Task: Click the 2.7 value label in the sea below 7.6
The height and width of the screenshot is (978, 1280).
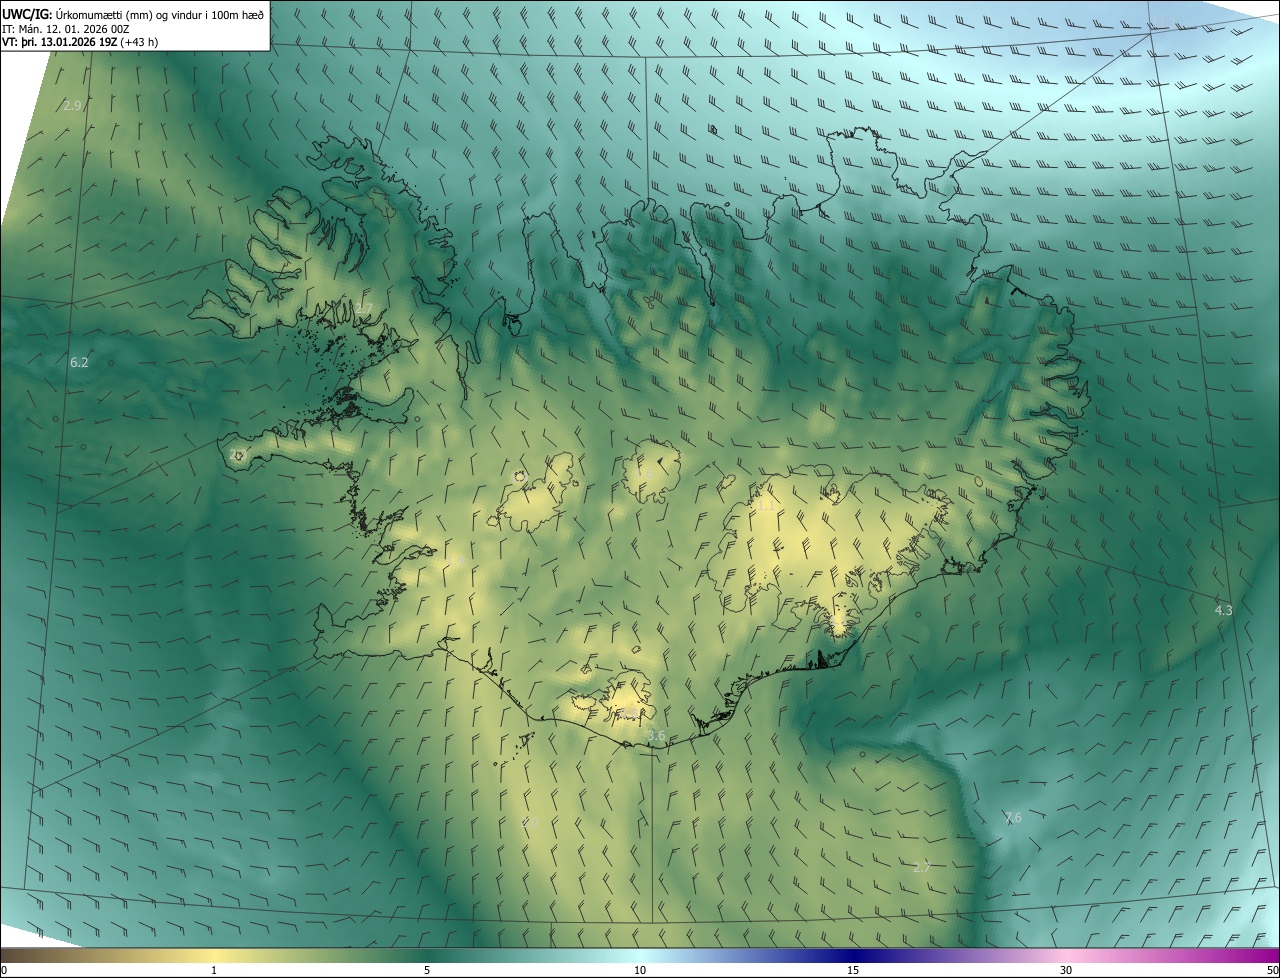Action: (x=922, y=867)
